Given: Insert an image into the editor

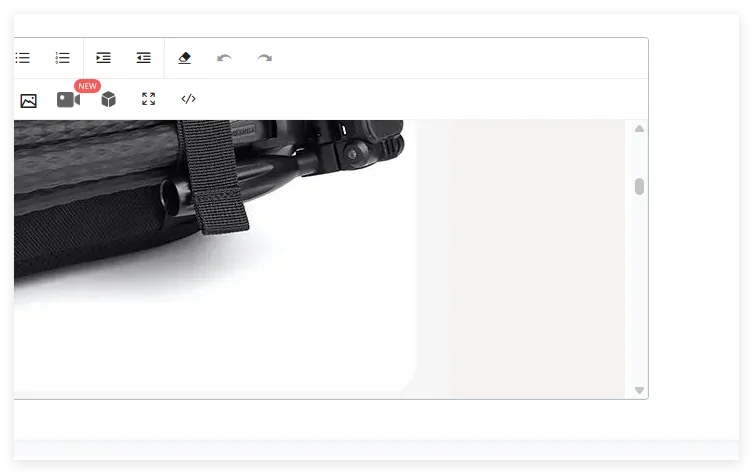Looking at the screenshot, I should pyautogui.click(x=28, y=101).
